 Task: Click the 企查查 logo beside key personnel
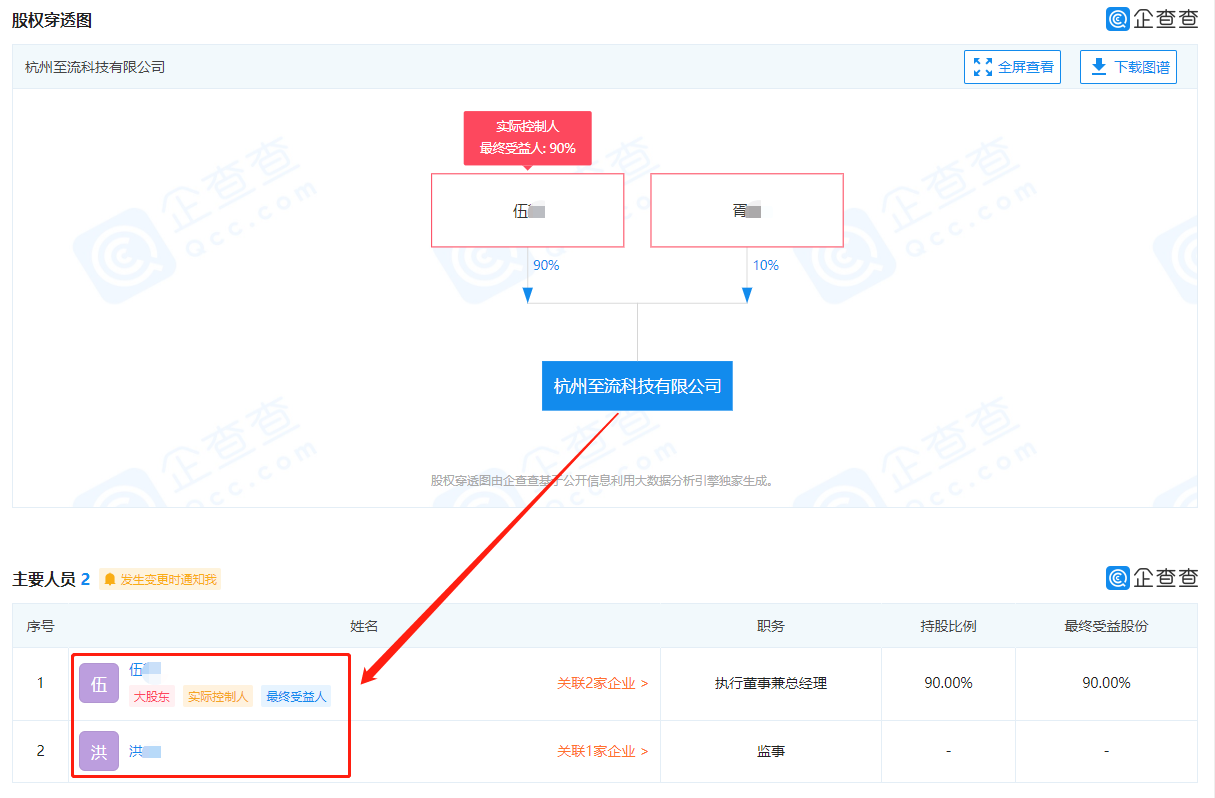[1151, 578]
